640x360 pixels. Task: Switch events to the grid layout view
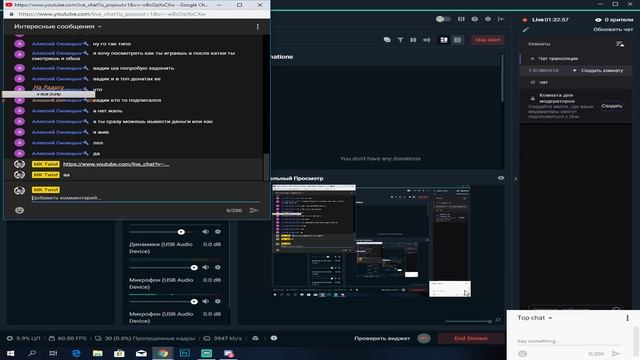tap(457, 40)
